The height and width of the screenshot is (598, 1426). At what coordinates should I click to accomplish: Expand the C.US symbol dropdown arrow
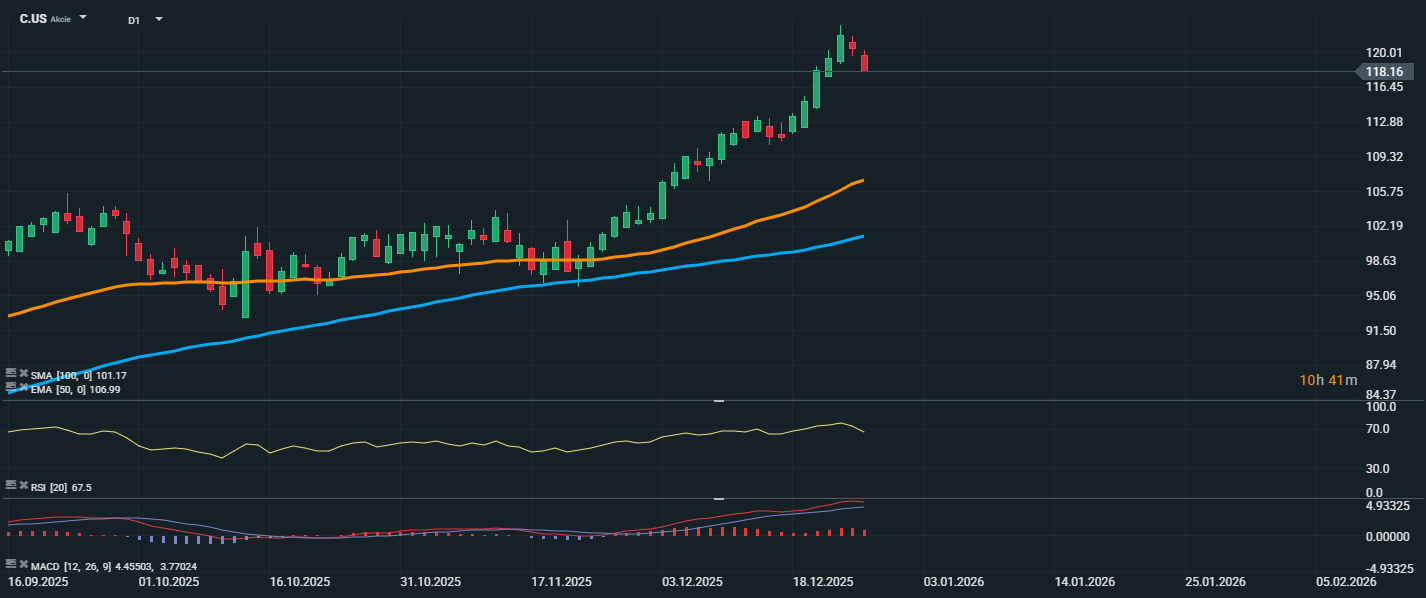(83, 18)
